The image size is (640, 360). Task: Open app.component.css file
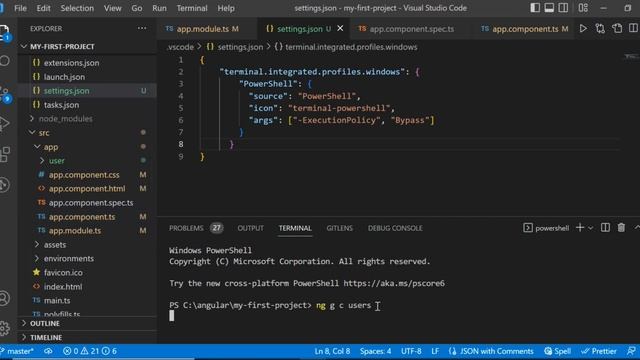84,175
